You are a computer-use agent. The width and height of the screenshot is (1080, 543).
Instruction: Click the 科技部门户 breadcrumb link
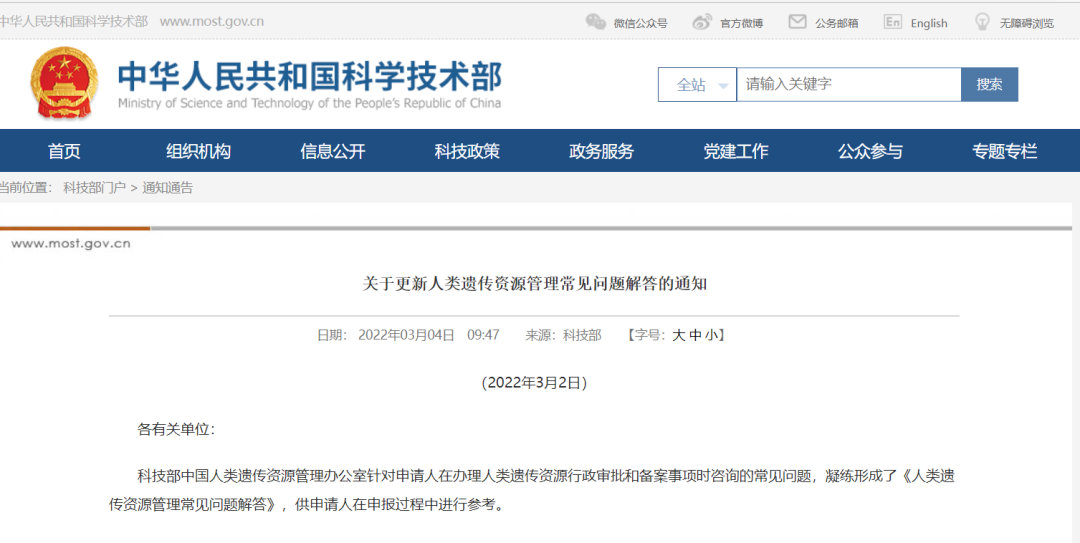point(94,188)
